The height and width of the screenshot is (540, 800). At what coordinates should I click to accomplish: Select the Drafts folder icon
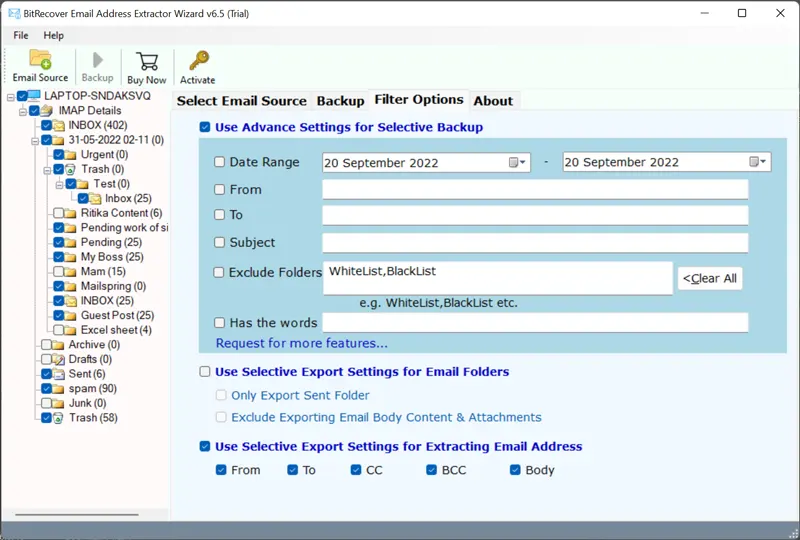(59, 359)
